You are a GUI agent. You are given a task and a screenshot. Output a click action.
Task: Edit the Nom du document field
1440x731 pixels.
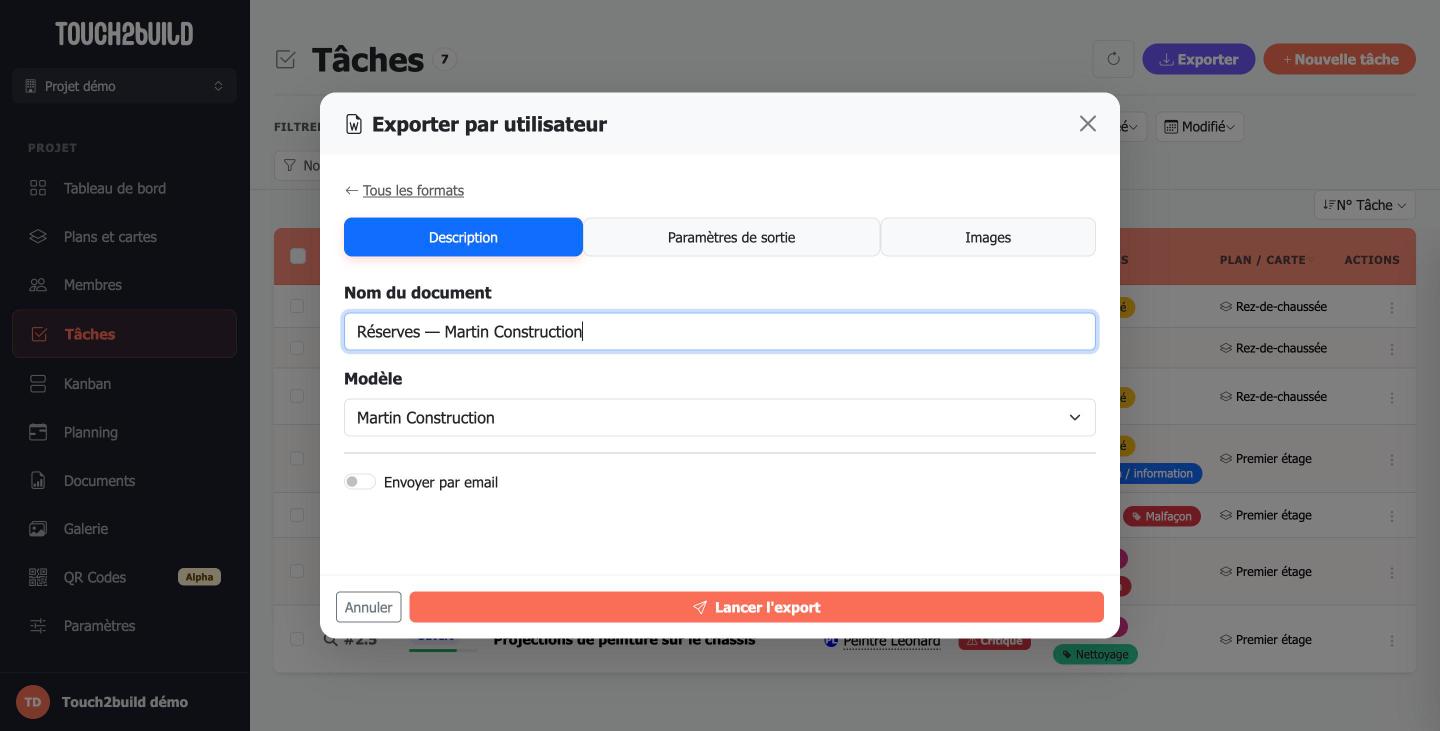(720, 332)
